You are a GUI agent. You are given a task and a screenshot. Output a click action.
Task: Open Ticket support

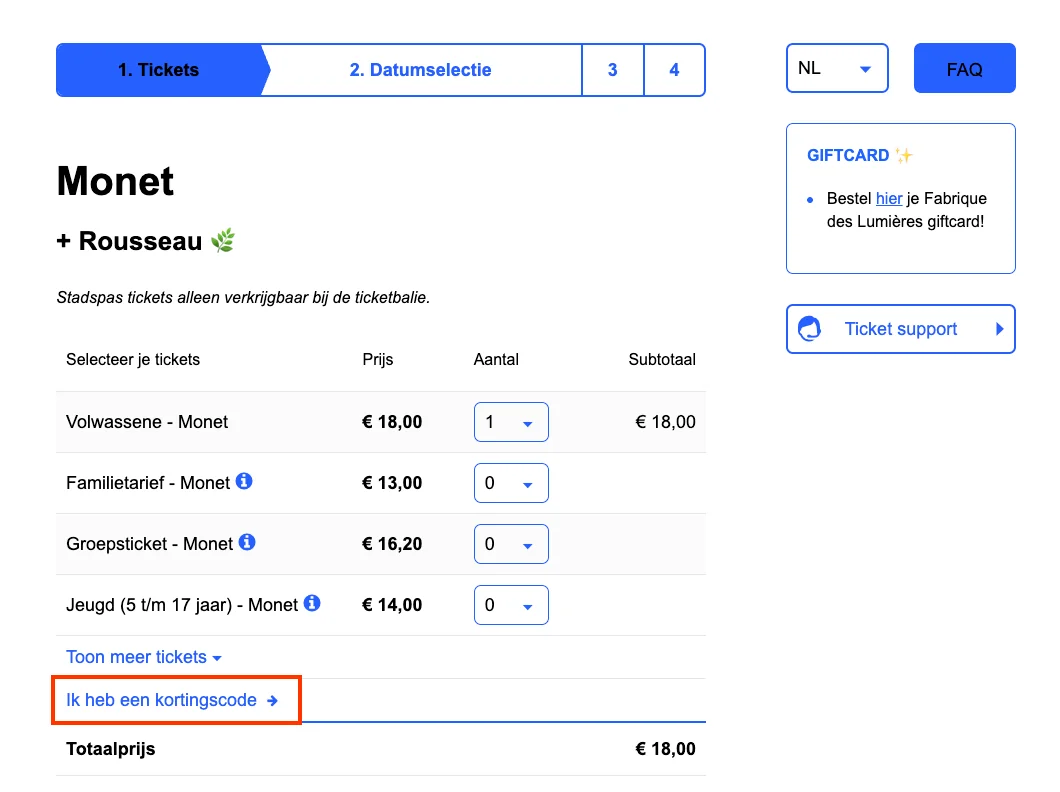point(900,329)
